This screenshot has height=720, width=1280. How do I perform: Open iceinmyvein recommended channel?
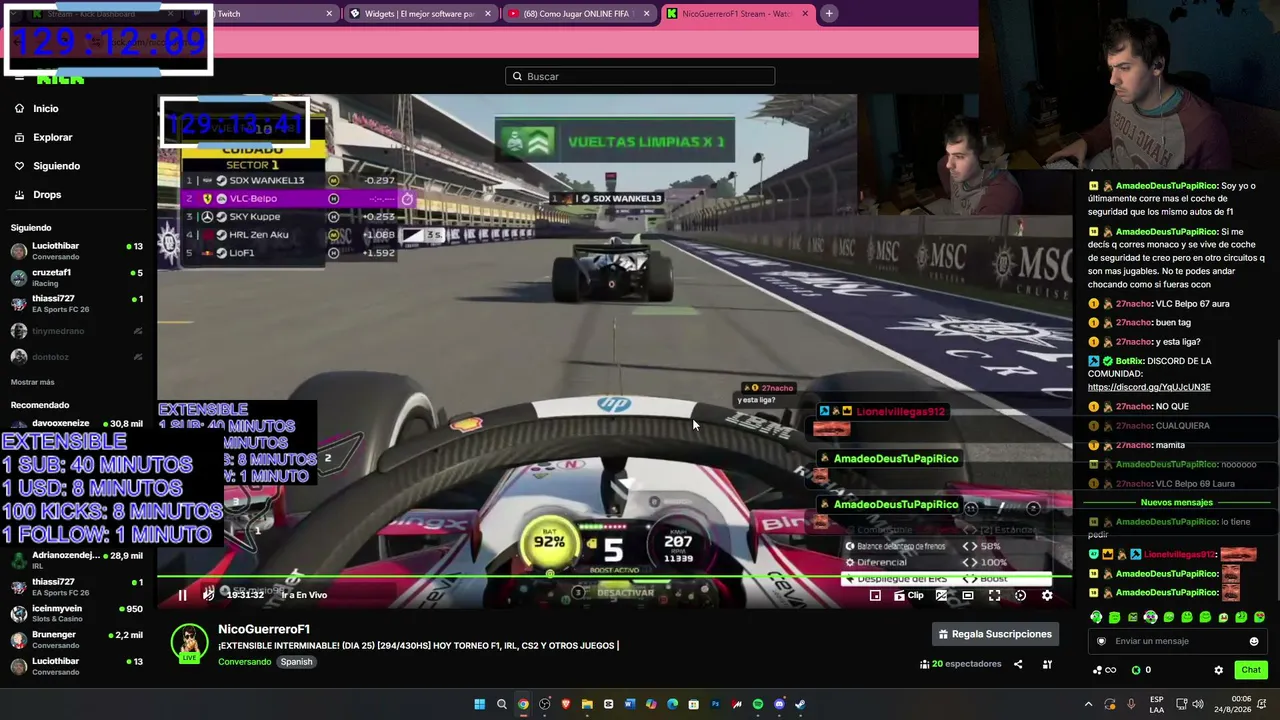click(77, 613)
